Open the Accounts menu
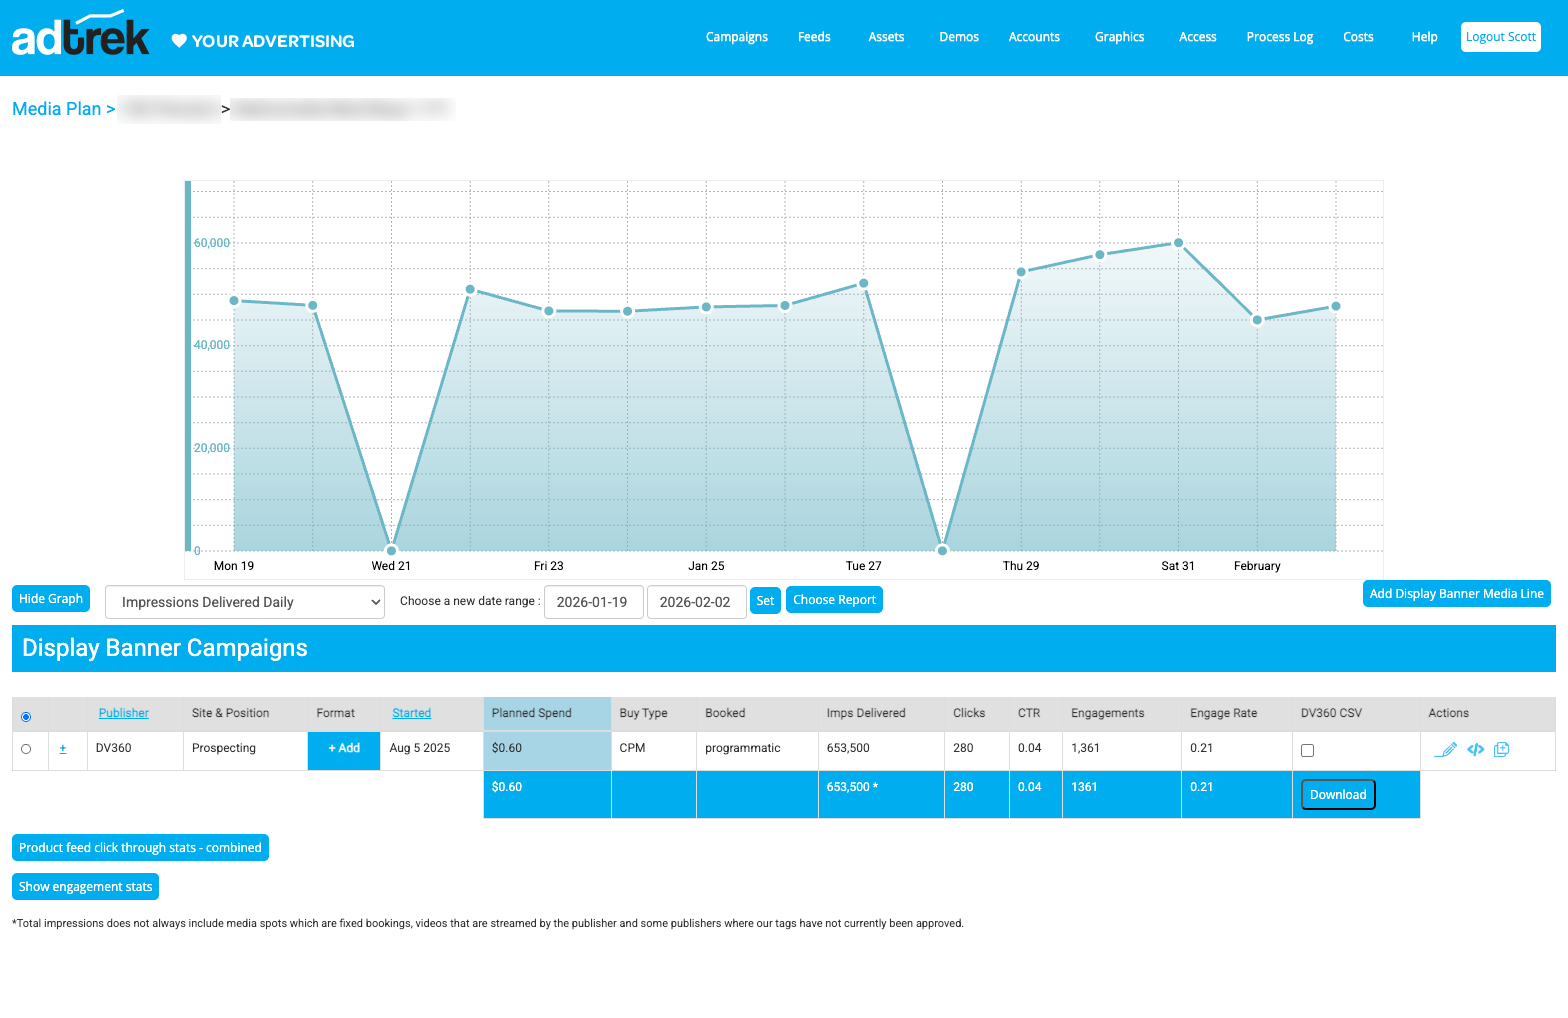 1034,37
